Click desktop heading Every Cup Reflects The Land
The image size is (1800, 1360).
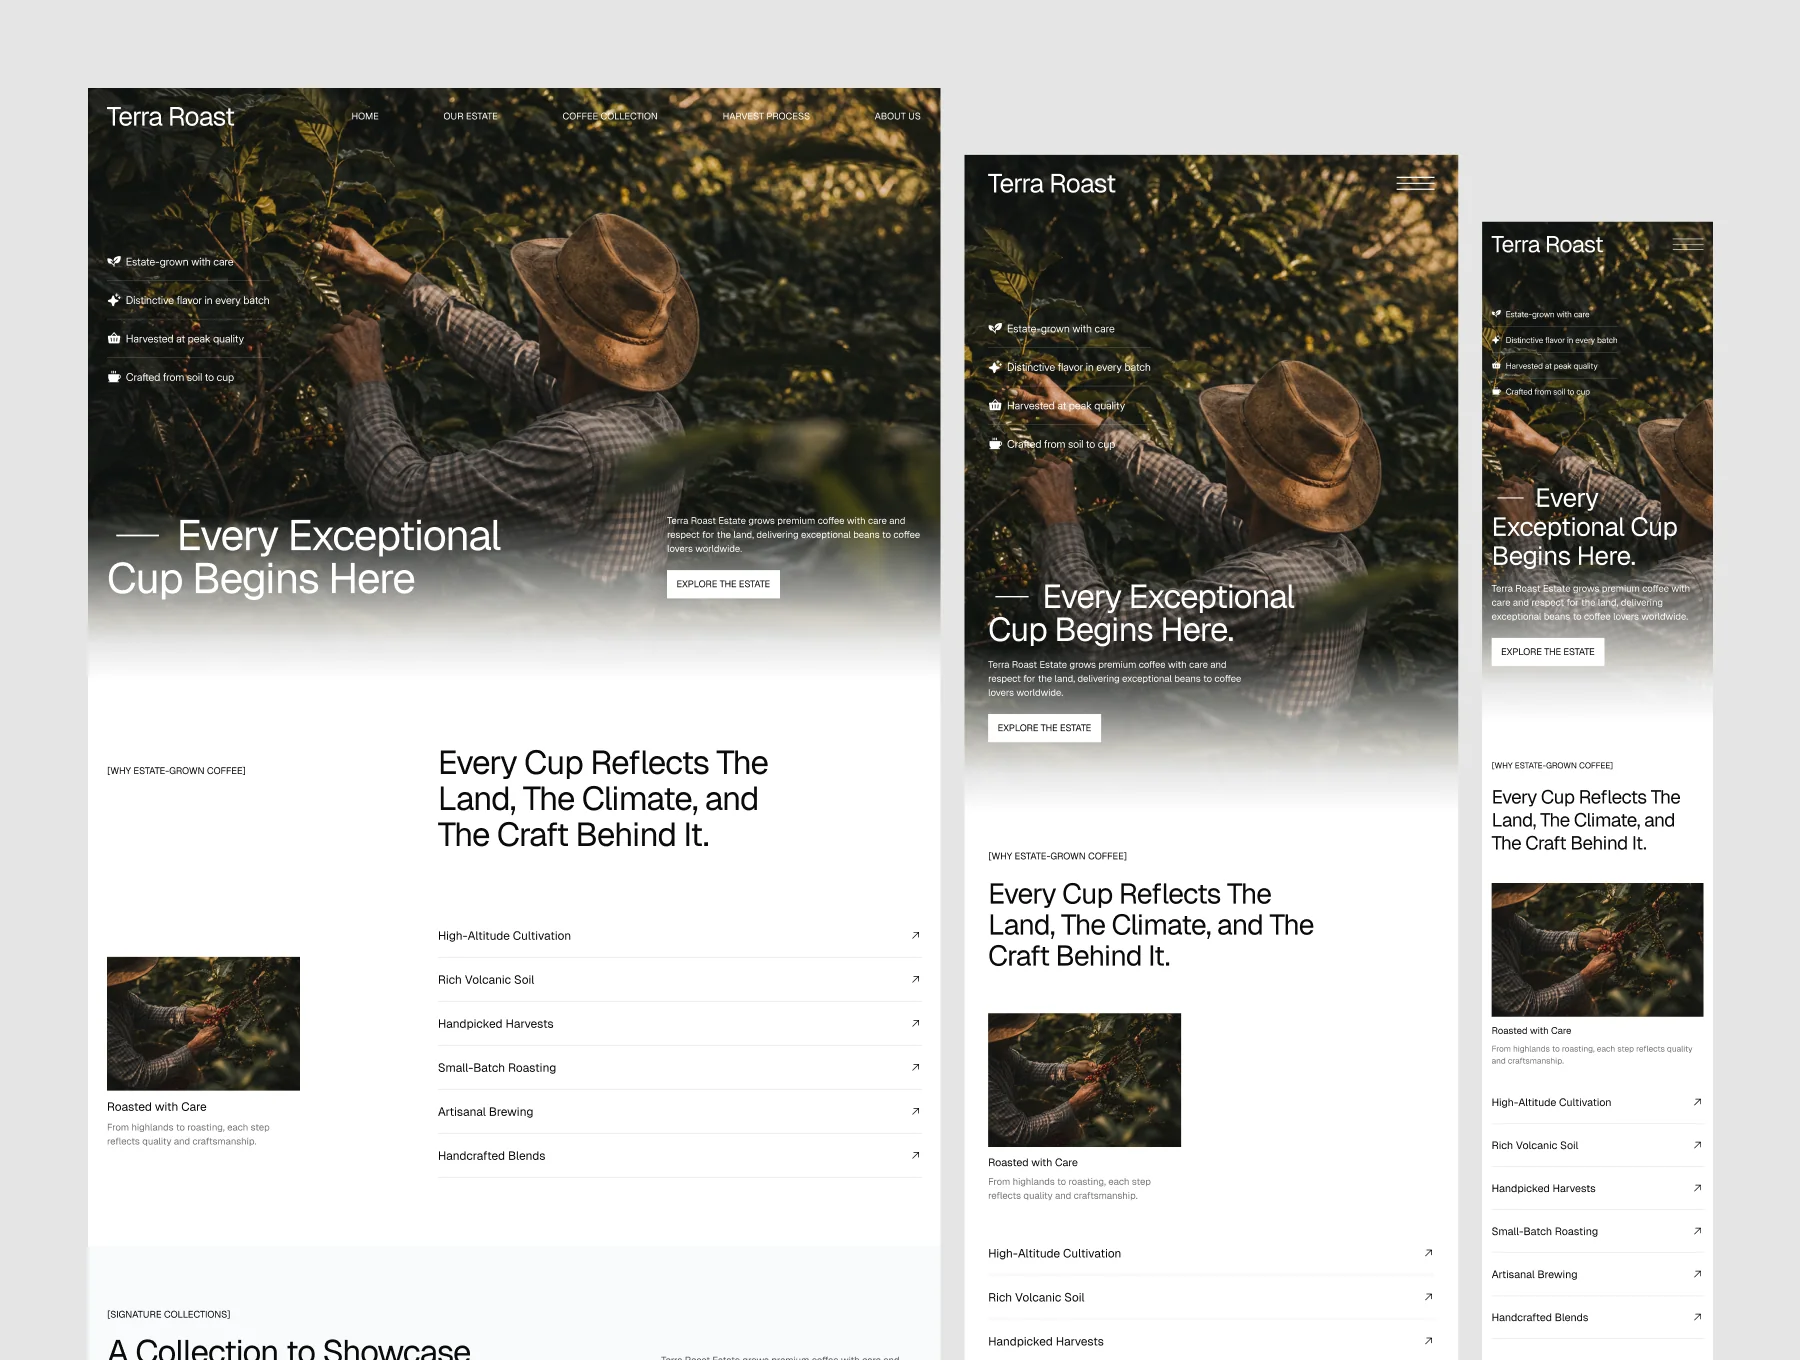click(603, 799)
